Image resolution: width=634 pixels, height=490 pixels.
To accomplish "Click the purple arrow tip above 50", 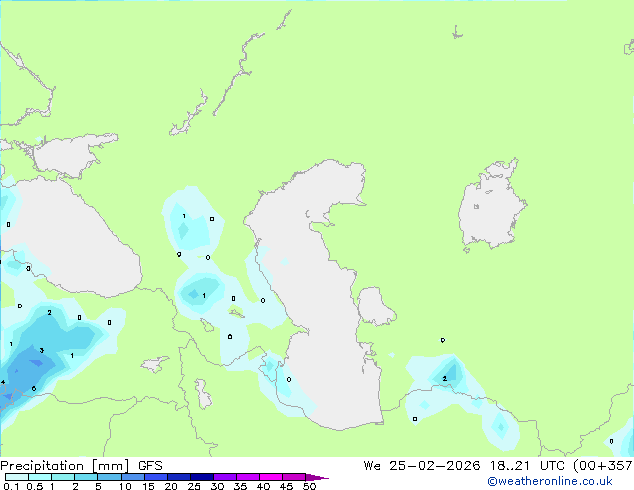I will tap(317, 477).
